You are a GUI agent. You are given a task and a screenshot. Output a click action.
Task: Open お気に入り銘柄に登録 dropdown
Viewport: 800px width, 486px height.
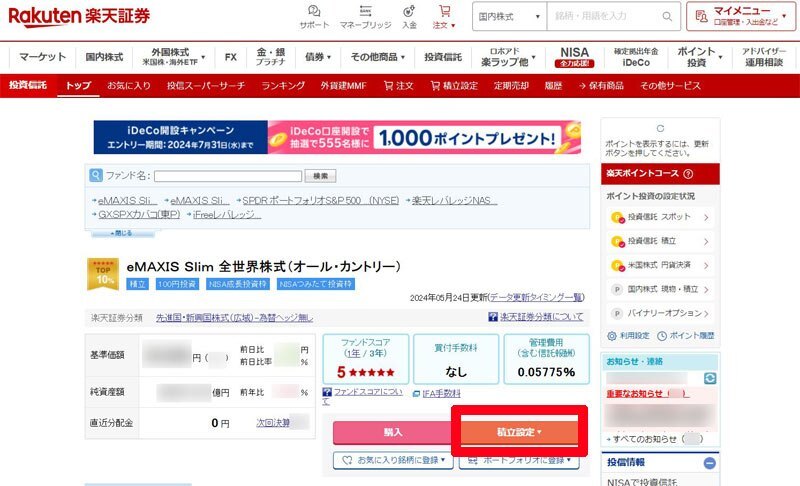tap(393, 460)
